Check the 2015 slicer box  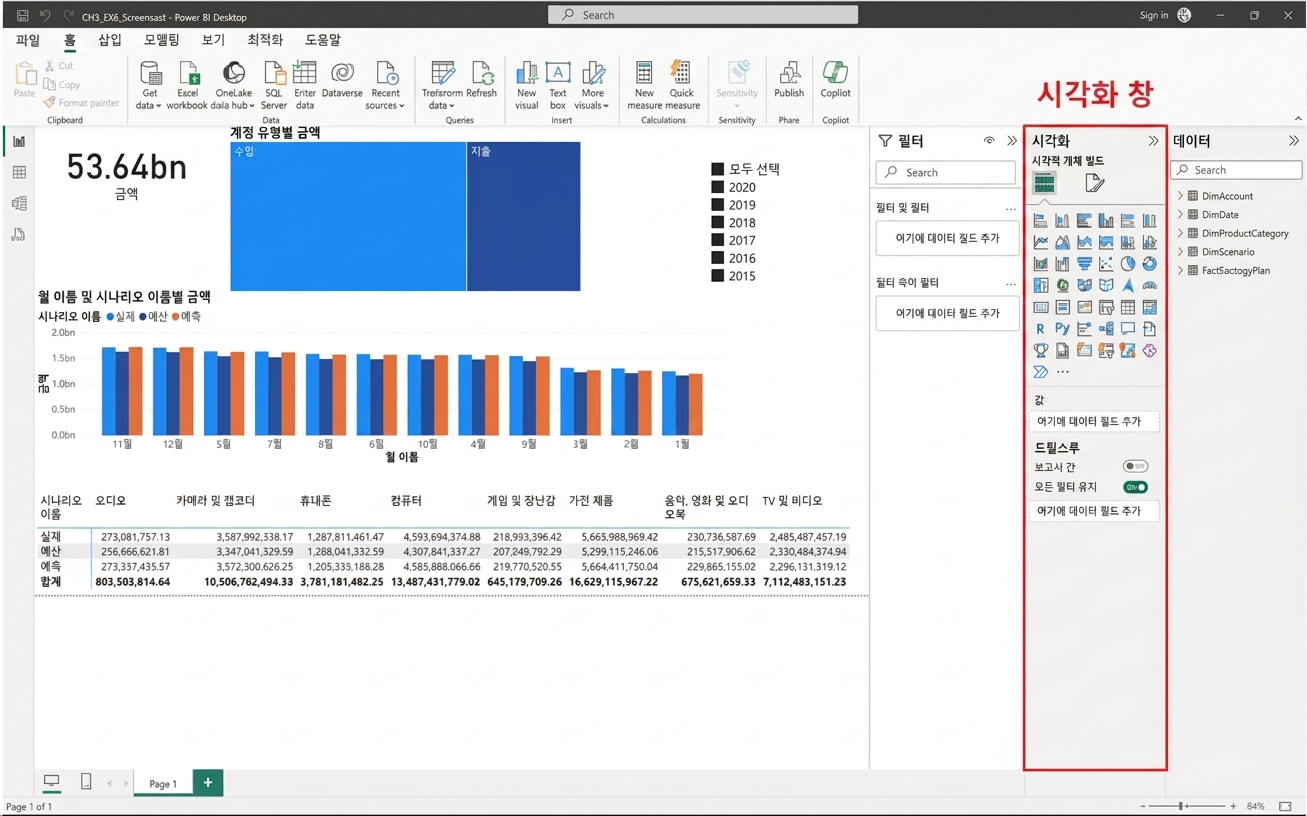tap(717, 276)
